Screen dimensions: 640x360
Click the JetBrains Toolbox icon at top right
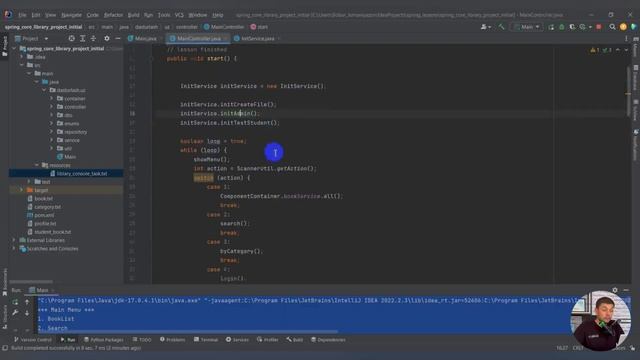(633, 27)
